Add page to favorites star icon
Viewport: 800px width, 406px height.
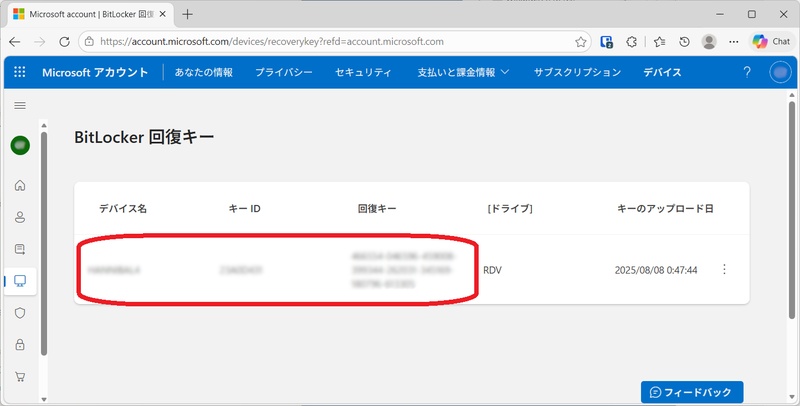pyautogui.click(x=581, y=42)
